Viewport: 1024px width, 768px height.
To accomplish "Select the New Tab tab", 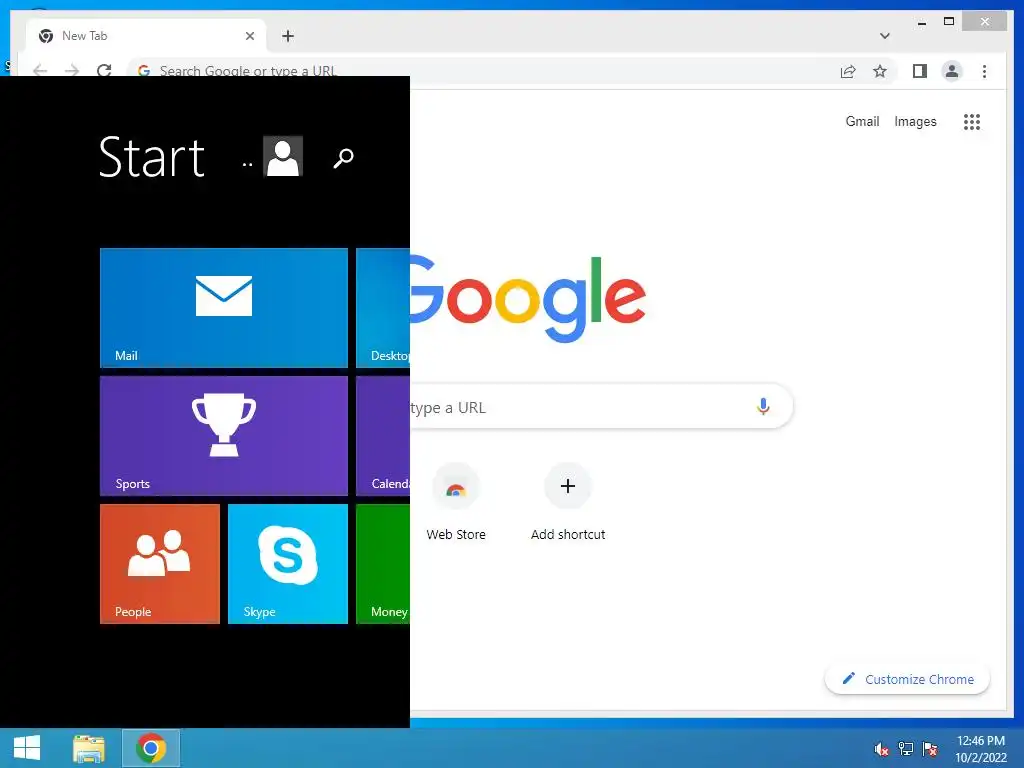I will pos(146,36).
